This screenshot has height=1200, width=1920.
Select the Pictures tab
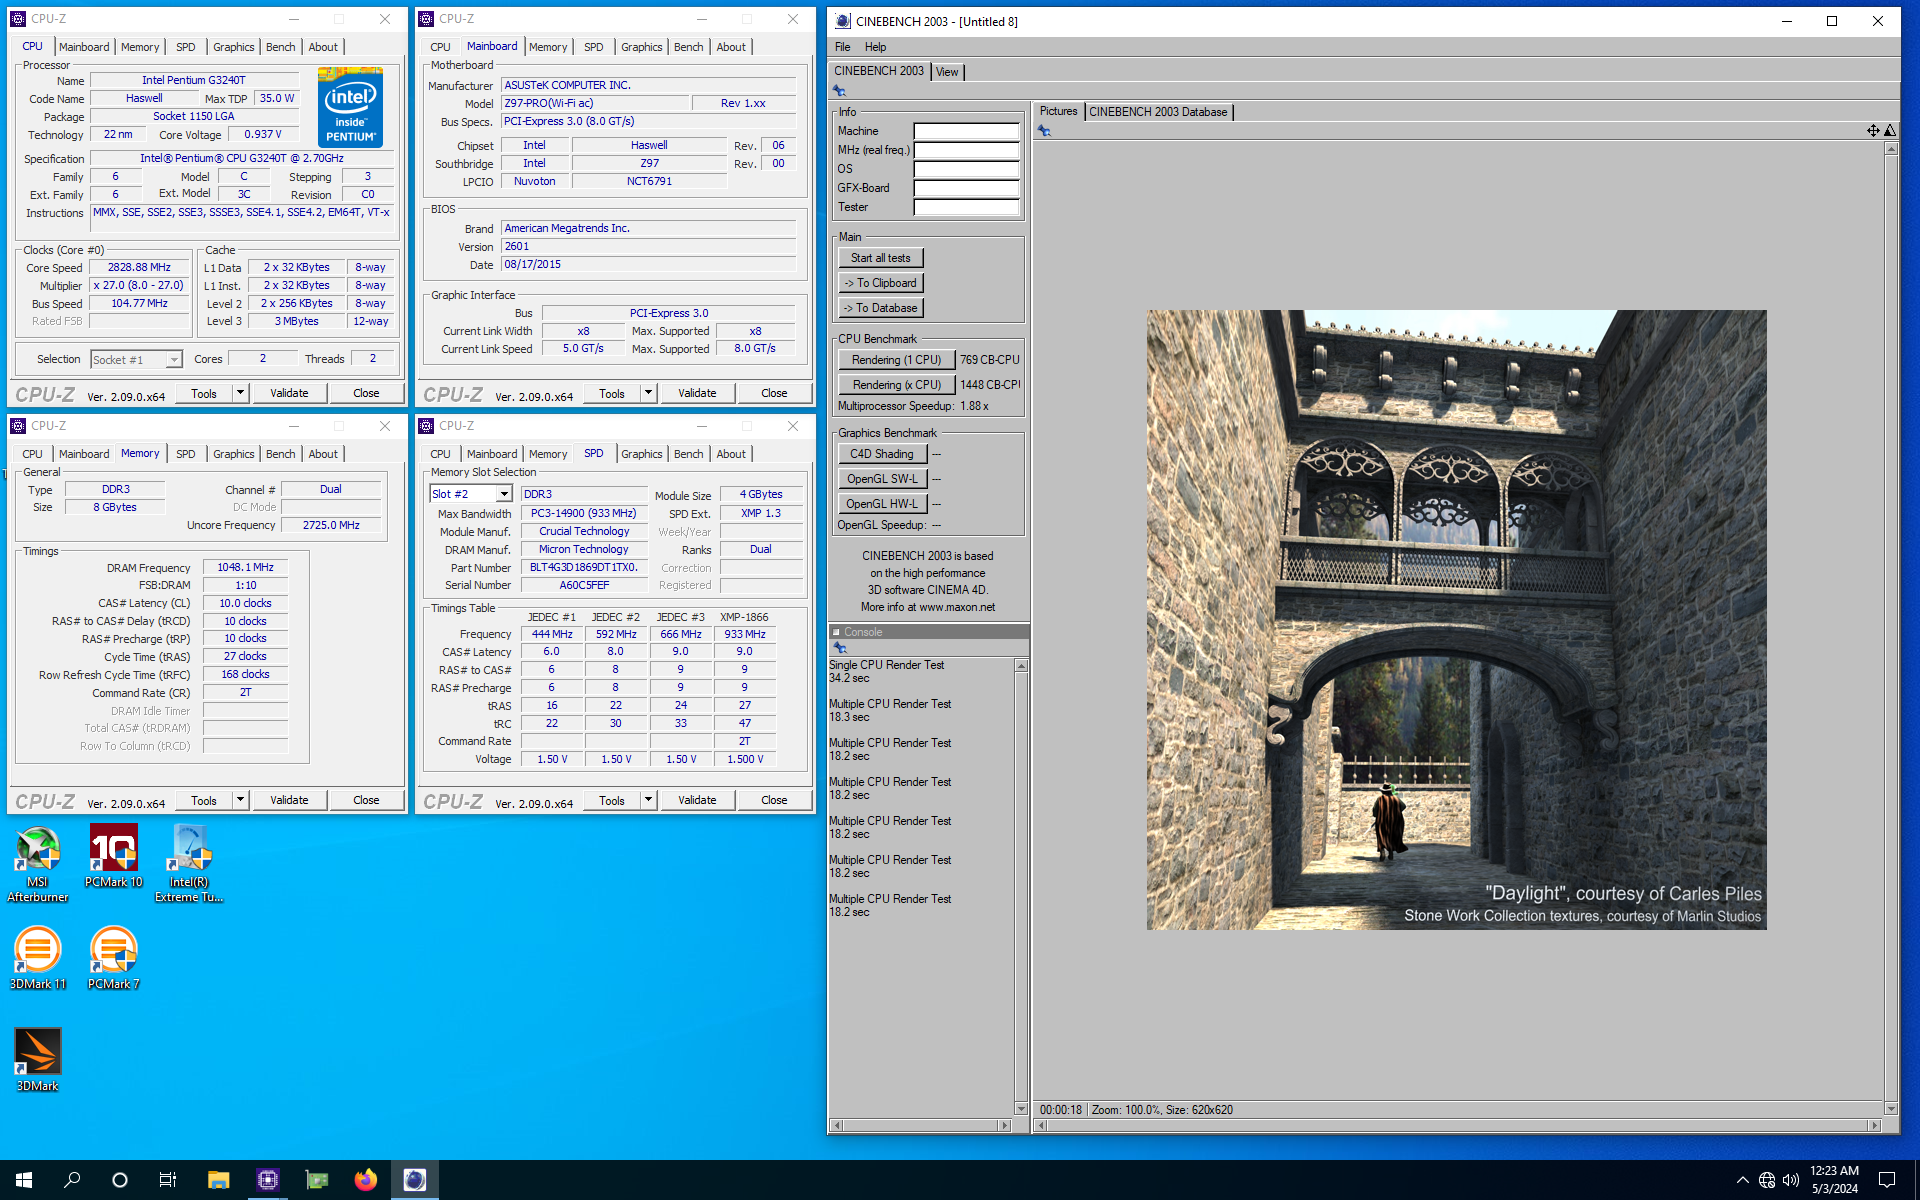(x=1058, y=111)
